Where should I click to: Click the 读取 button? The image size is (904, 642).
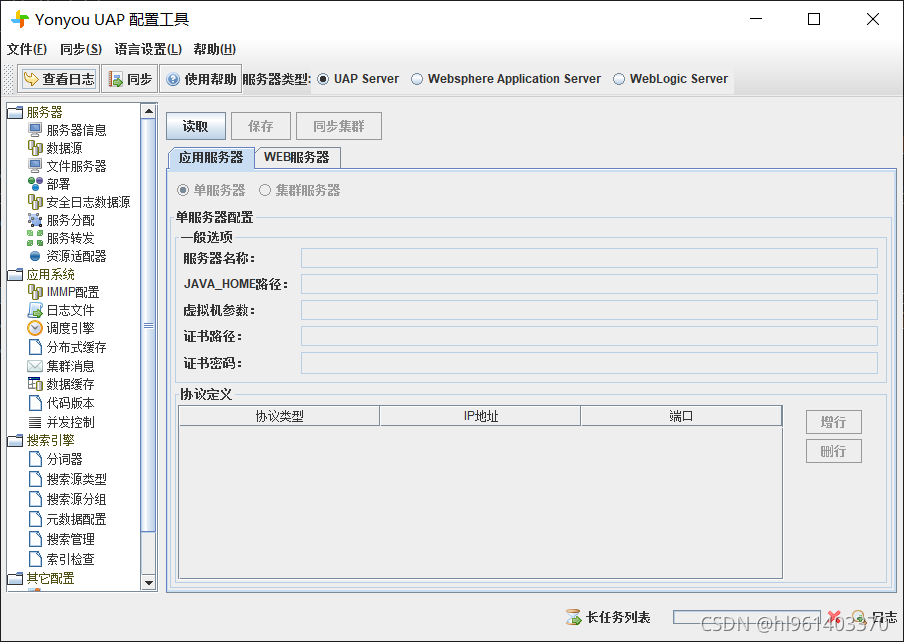195,126
